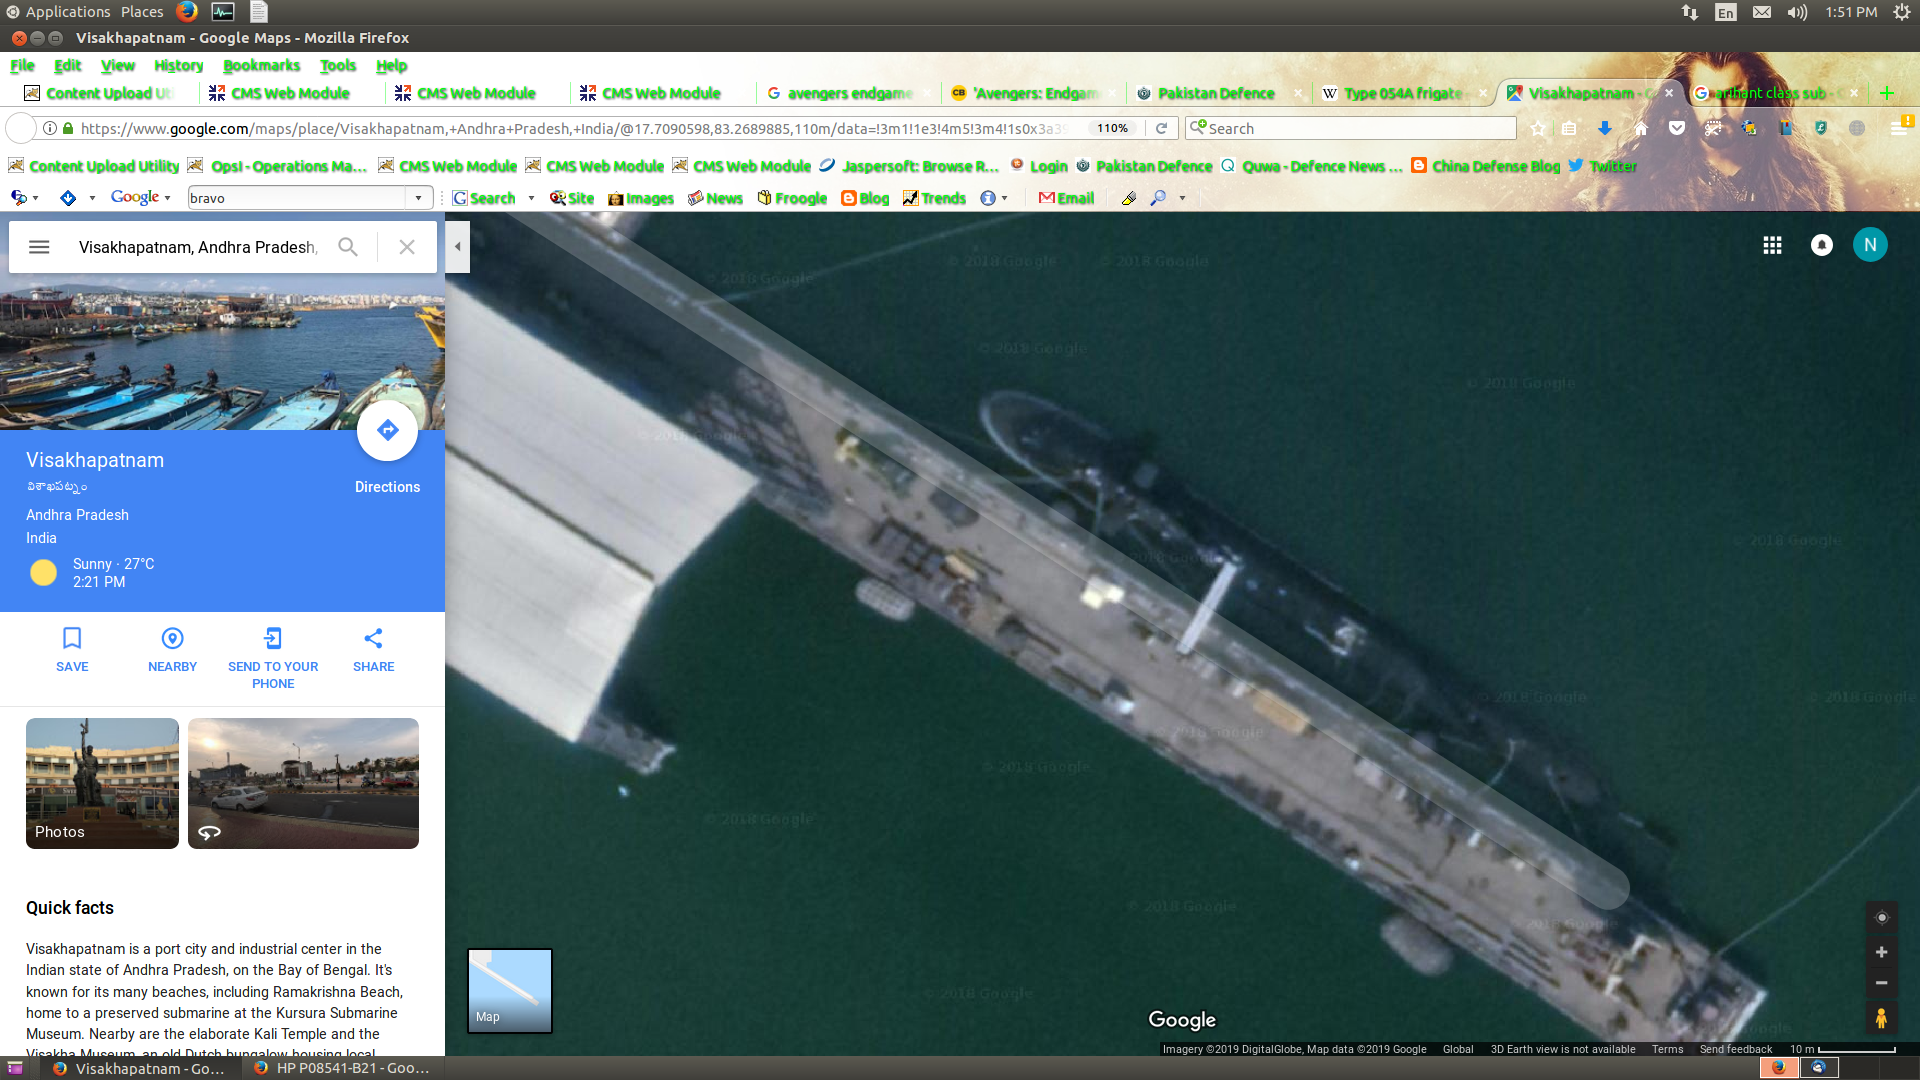Viewport: 1920px width, 1080px height.
Task: Open HP P08541-B21 window in taskbar
Action: pyautogui.click(x=342, y=1068)
